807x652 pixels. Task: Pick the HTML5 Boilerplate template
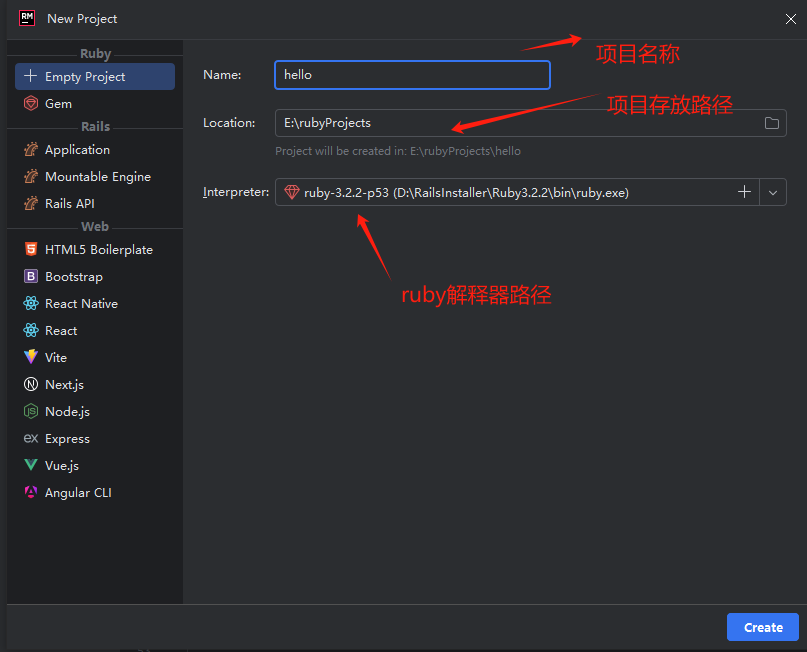pyautogui.click(x=95, y=249)
